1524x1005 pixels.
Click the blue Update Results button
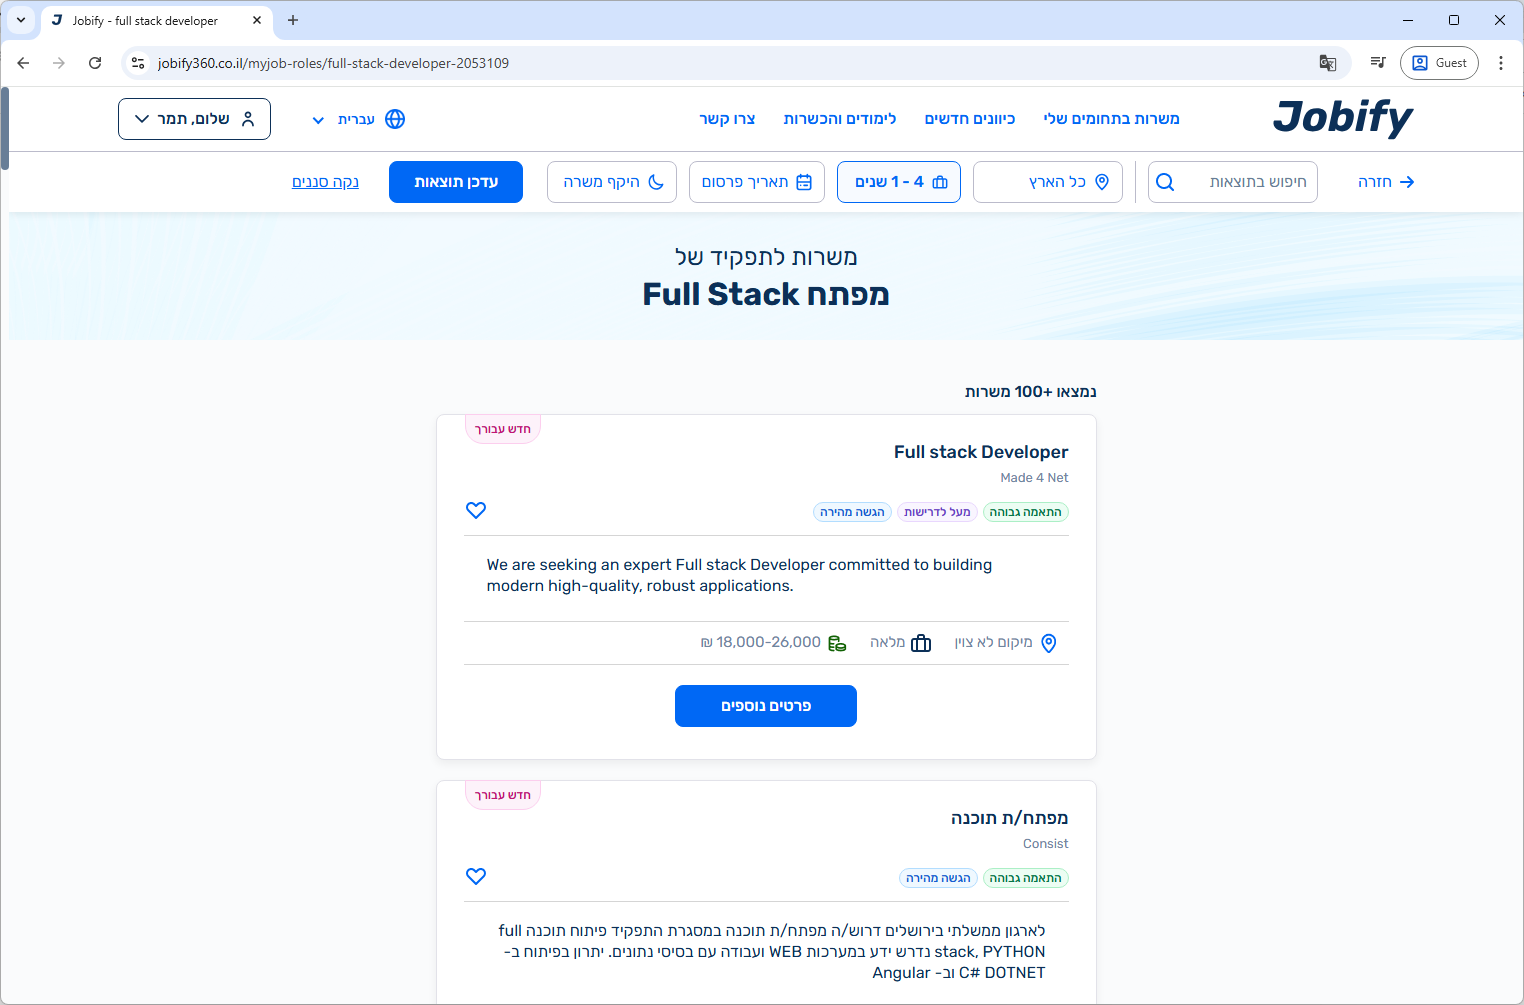(456, 182)
